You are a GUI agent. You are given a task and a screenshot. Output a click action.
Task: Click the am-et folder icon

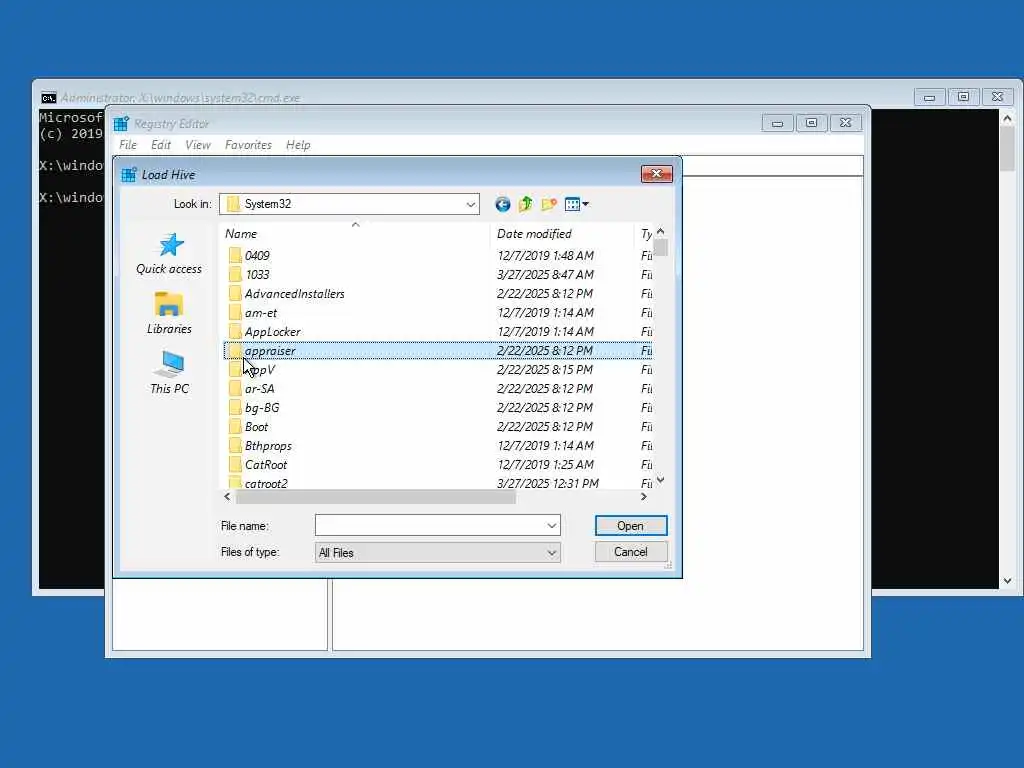pyautogui.click(x=235, y=312)
